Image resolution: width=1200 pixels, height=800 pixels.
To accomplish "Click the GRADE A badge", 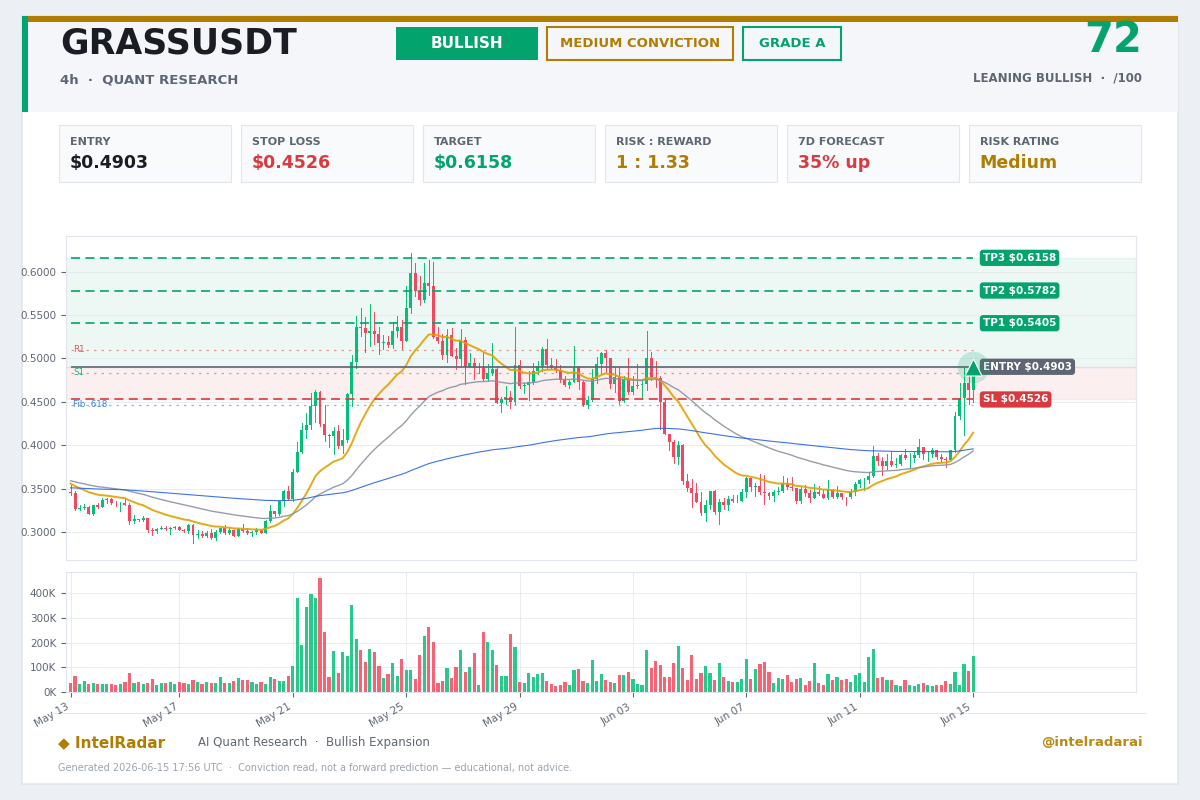I will (x=792, y=43).
